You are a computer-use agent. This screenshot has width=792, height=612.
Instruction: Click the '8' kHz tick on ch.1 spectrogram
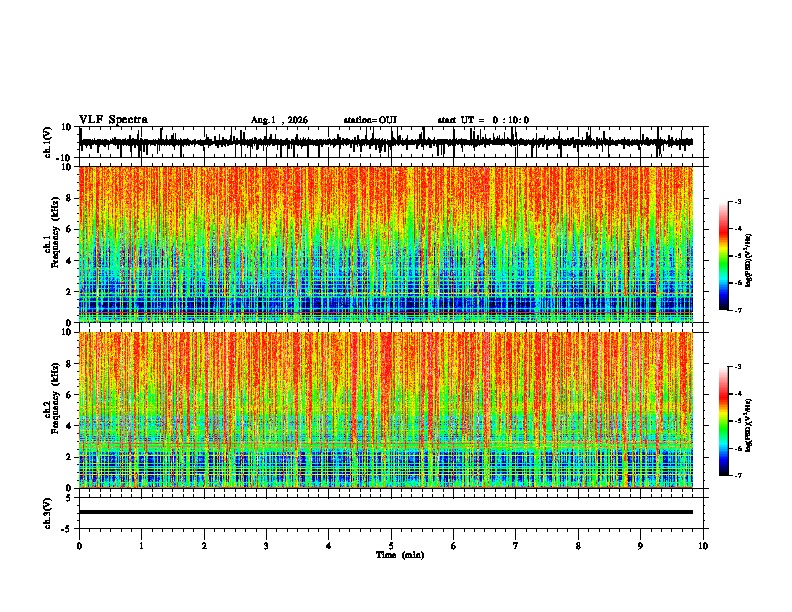click(x=69, y=198)
